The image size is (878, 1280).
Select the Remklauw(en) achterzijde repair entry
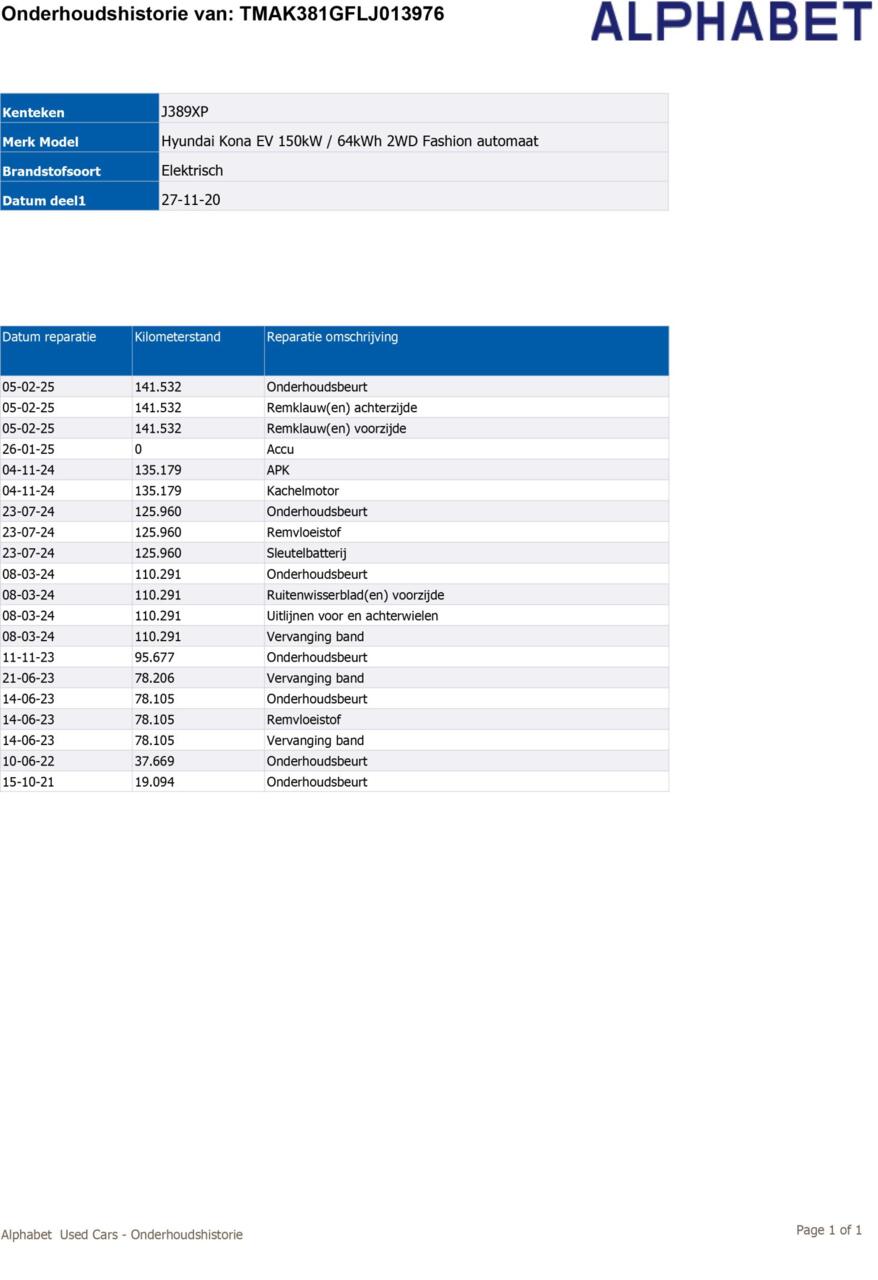(x=341, y=408)
